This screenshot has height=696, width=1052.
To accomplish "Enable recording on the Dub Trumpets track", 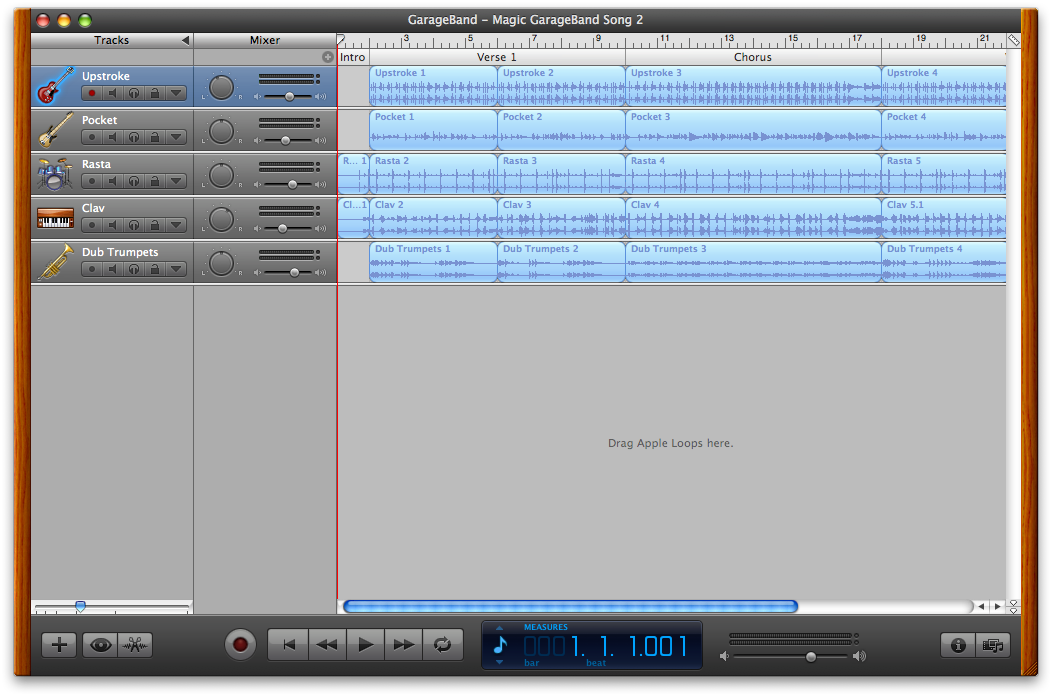I will tap(92, 269).
